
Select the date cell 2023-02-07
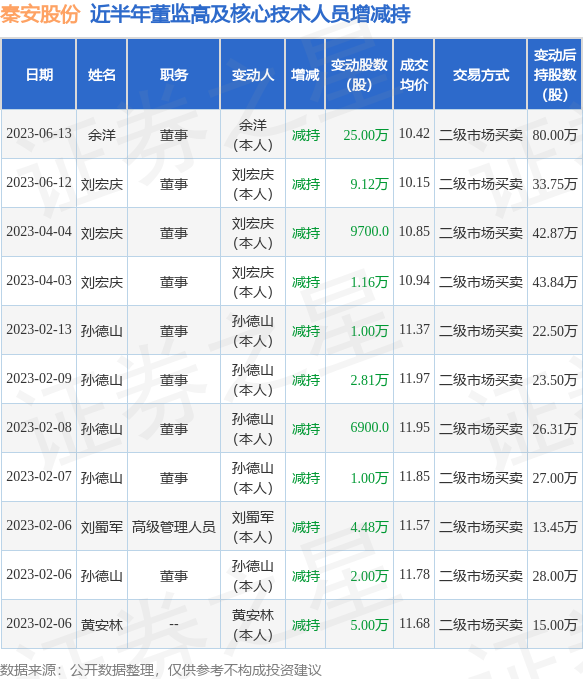point(39,476)
